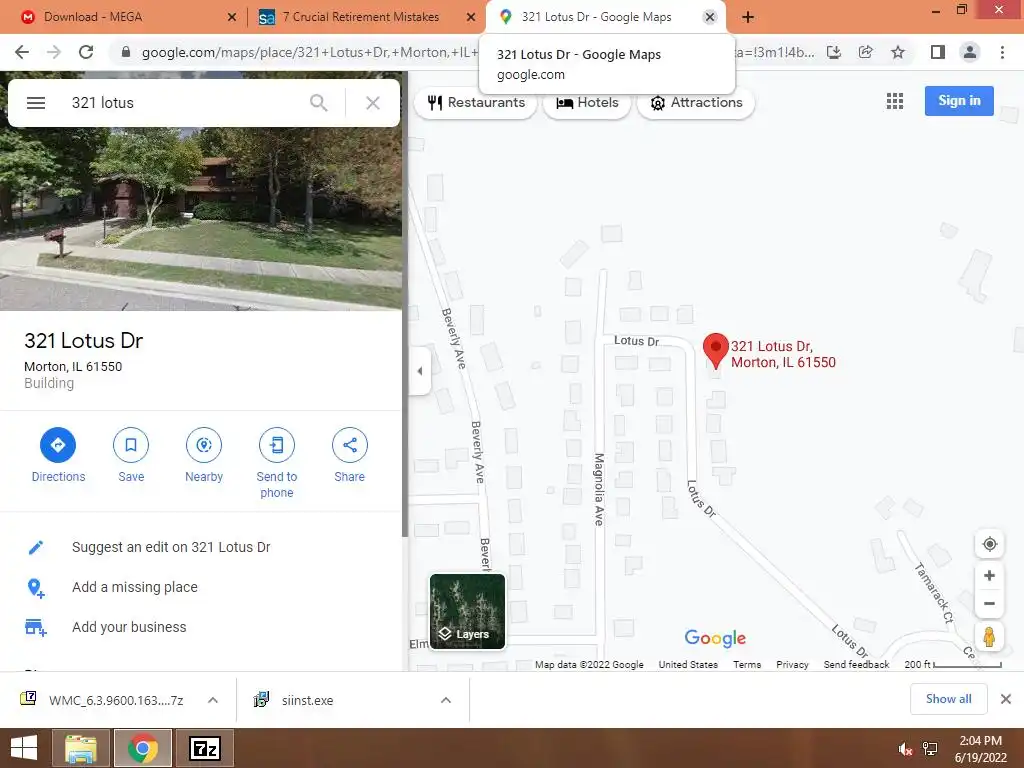Click the Directions icon button

[x=58, y=445]
